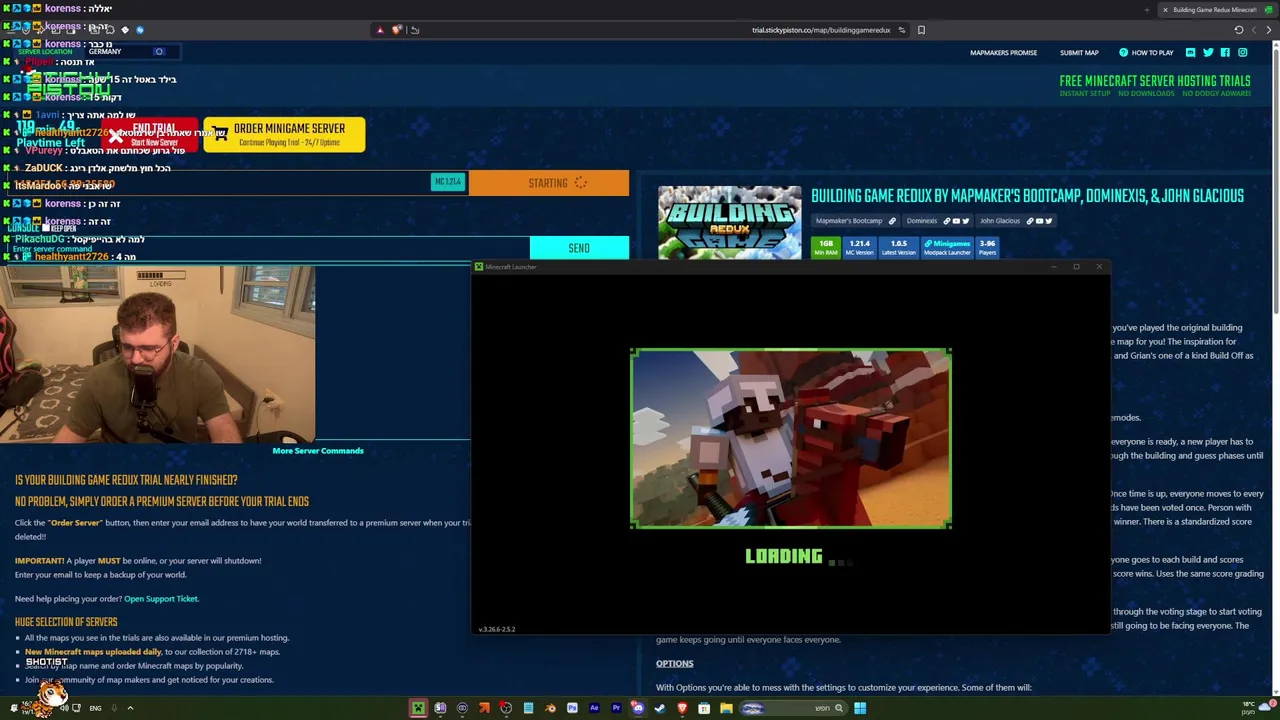Open the Mapmakers Promise menu item

pos(1003,53)
